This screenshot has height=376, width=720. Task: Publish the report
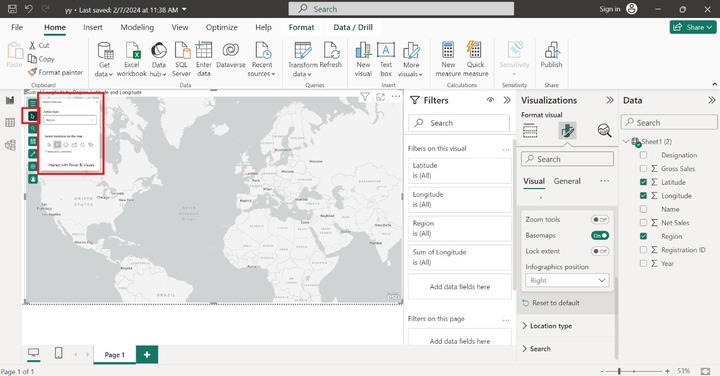point(551,55)
